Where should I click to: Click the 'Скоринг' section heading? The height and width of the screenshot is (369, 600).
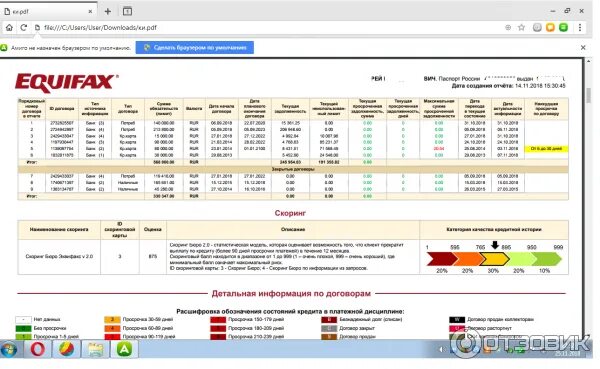tap(290, 213)
